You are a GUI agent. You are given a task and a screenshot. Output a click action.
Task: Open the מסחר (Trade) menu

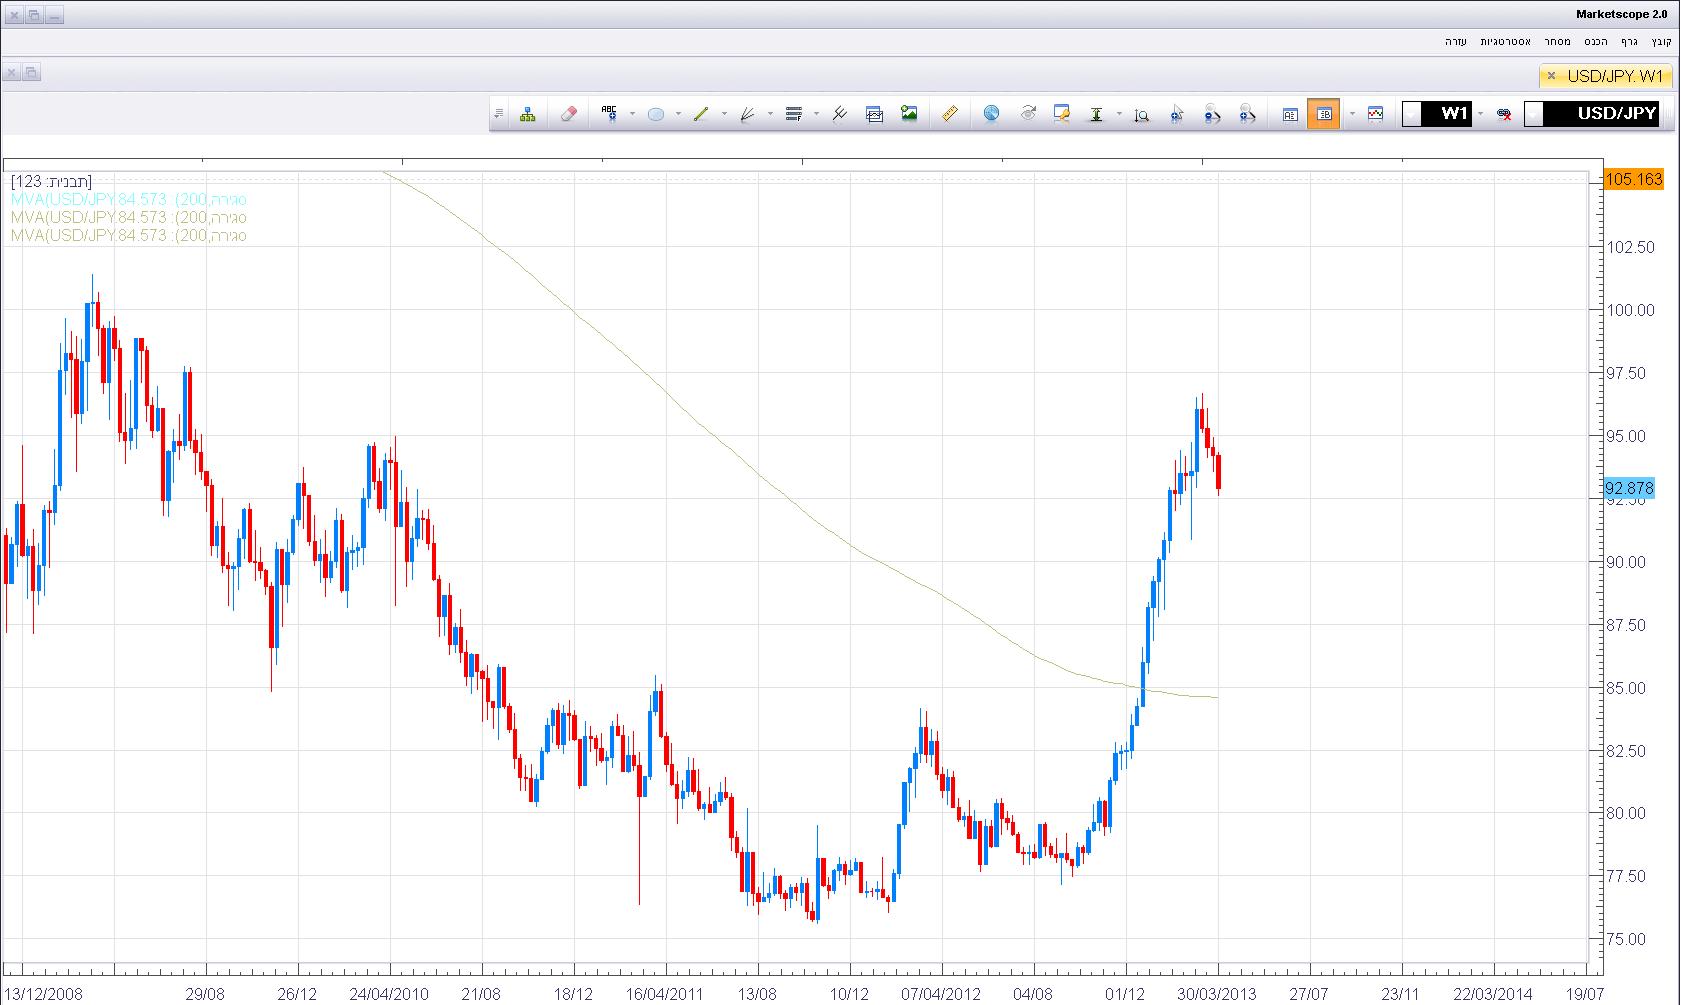pyautogui.click(x=1557, y=41)
